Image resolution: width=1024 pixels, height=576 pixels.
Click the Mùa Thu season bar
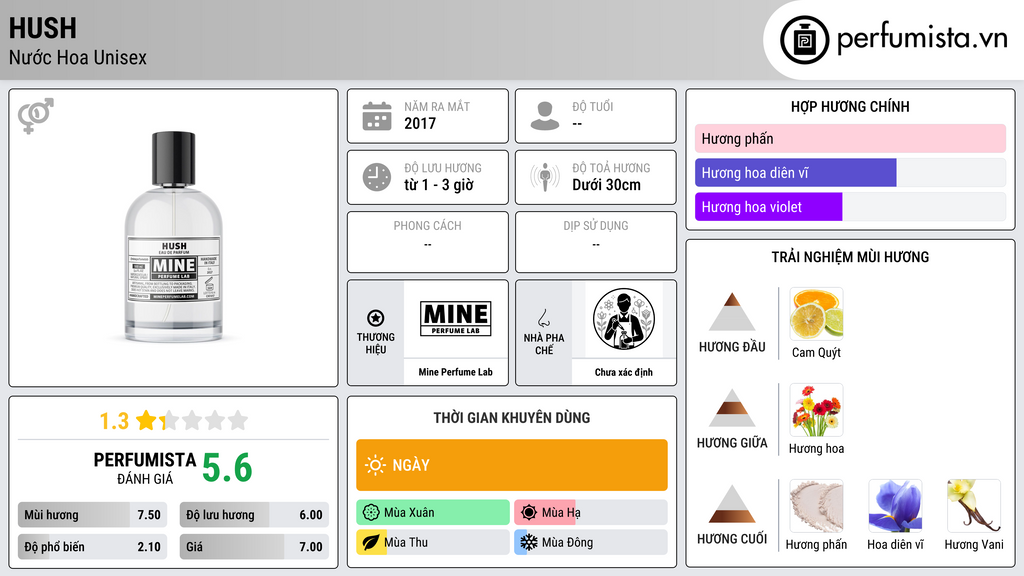(433, 542)
